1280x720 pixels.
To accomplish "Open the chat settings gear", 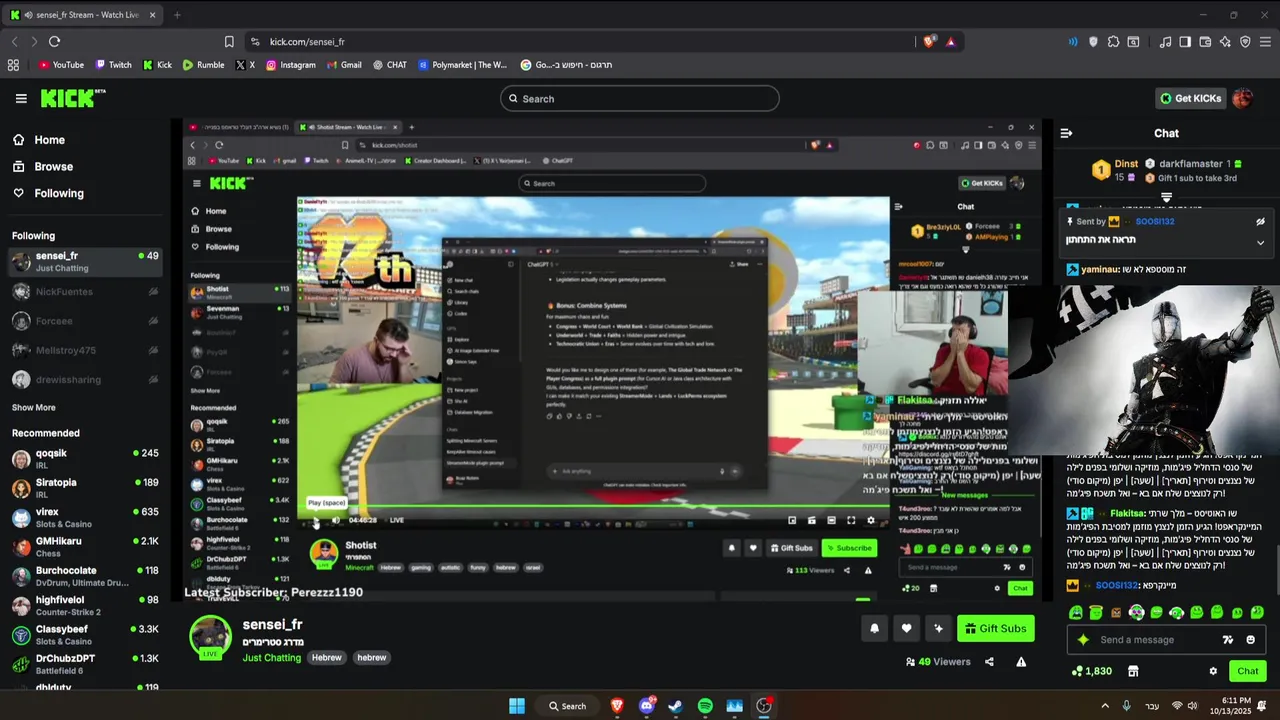I will click(x=1213, y=671).
